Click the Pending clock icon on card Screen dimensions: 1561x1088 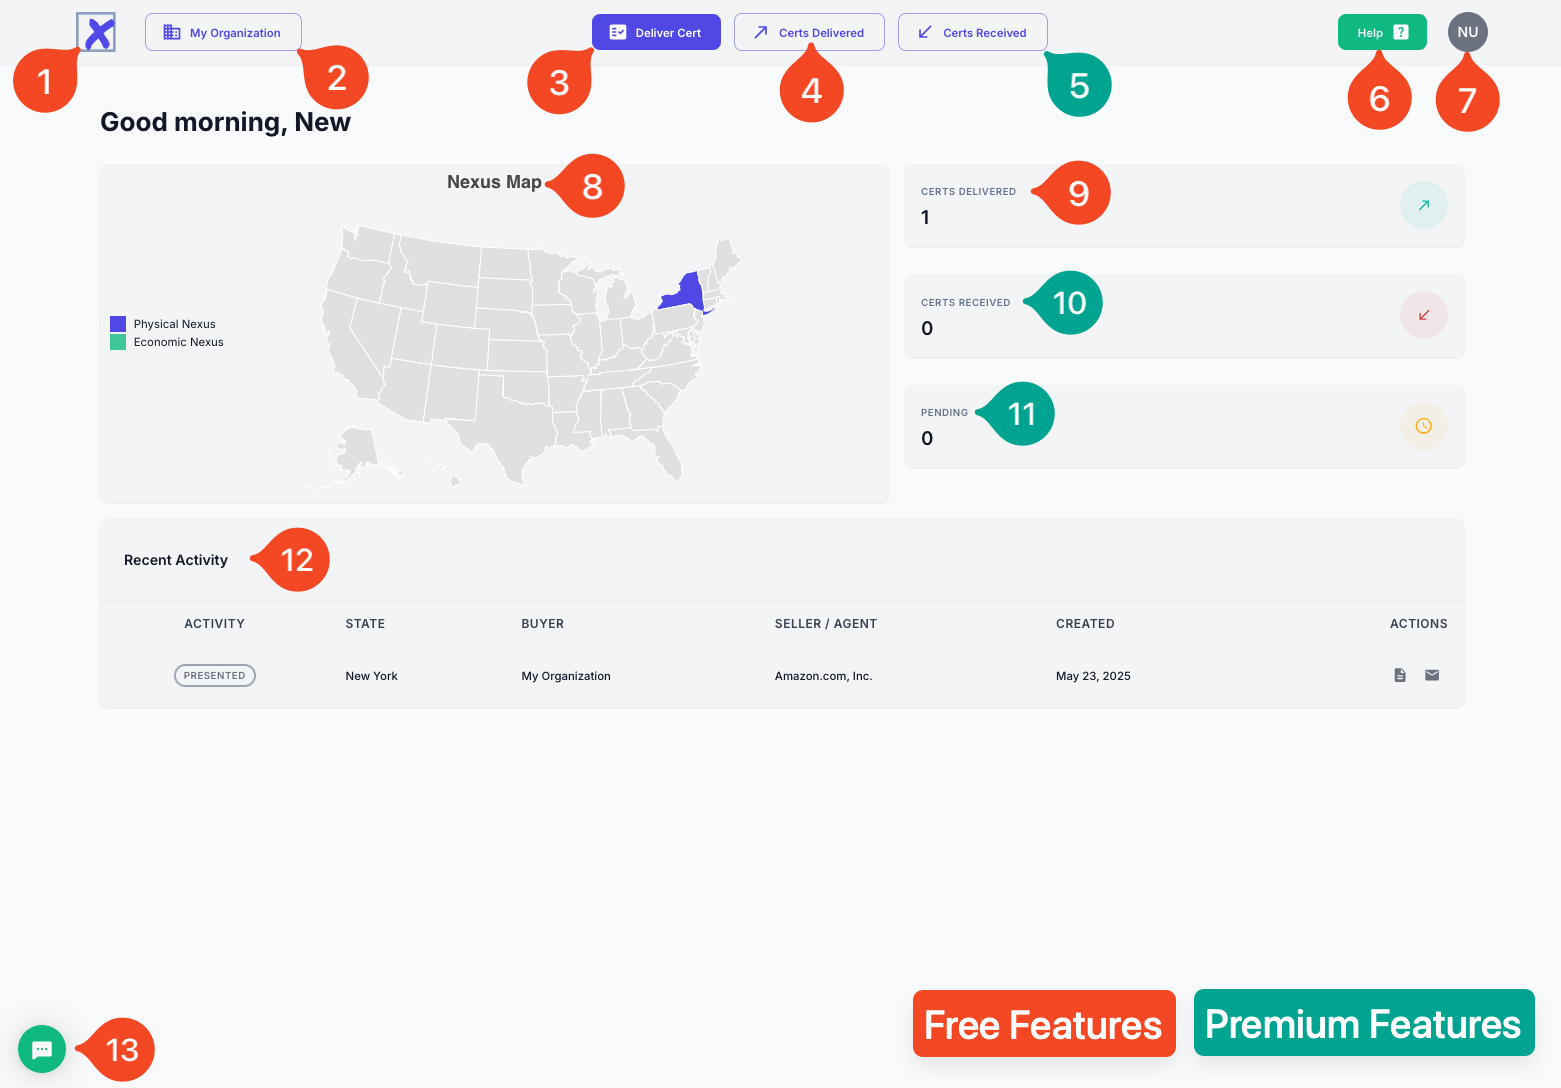pos(1423,426)
